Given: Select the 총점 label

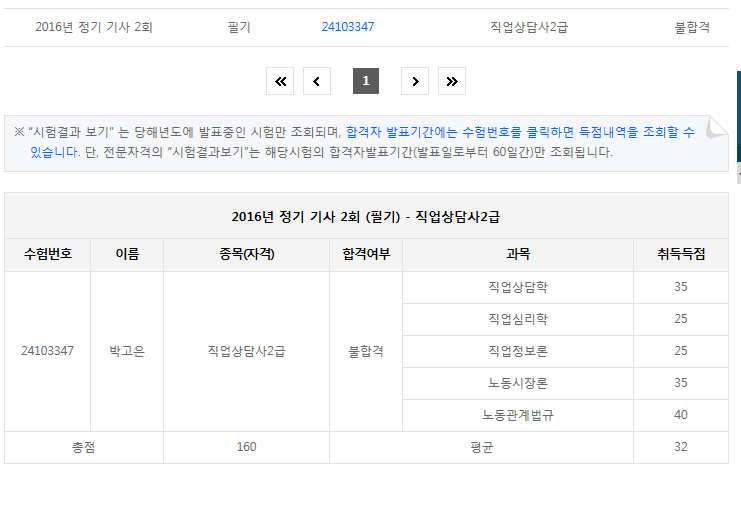Looking at the screenshot, I should (x=84, y=447).
